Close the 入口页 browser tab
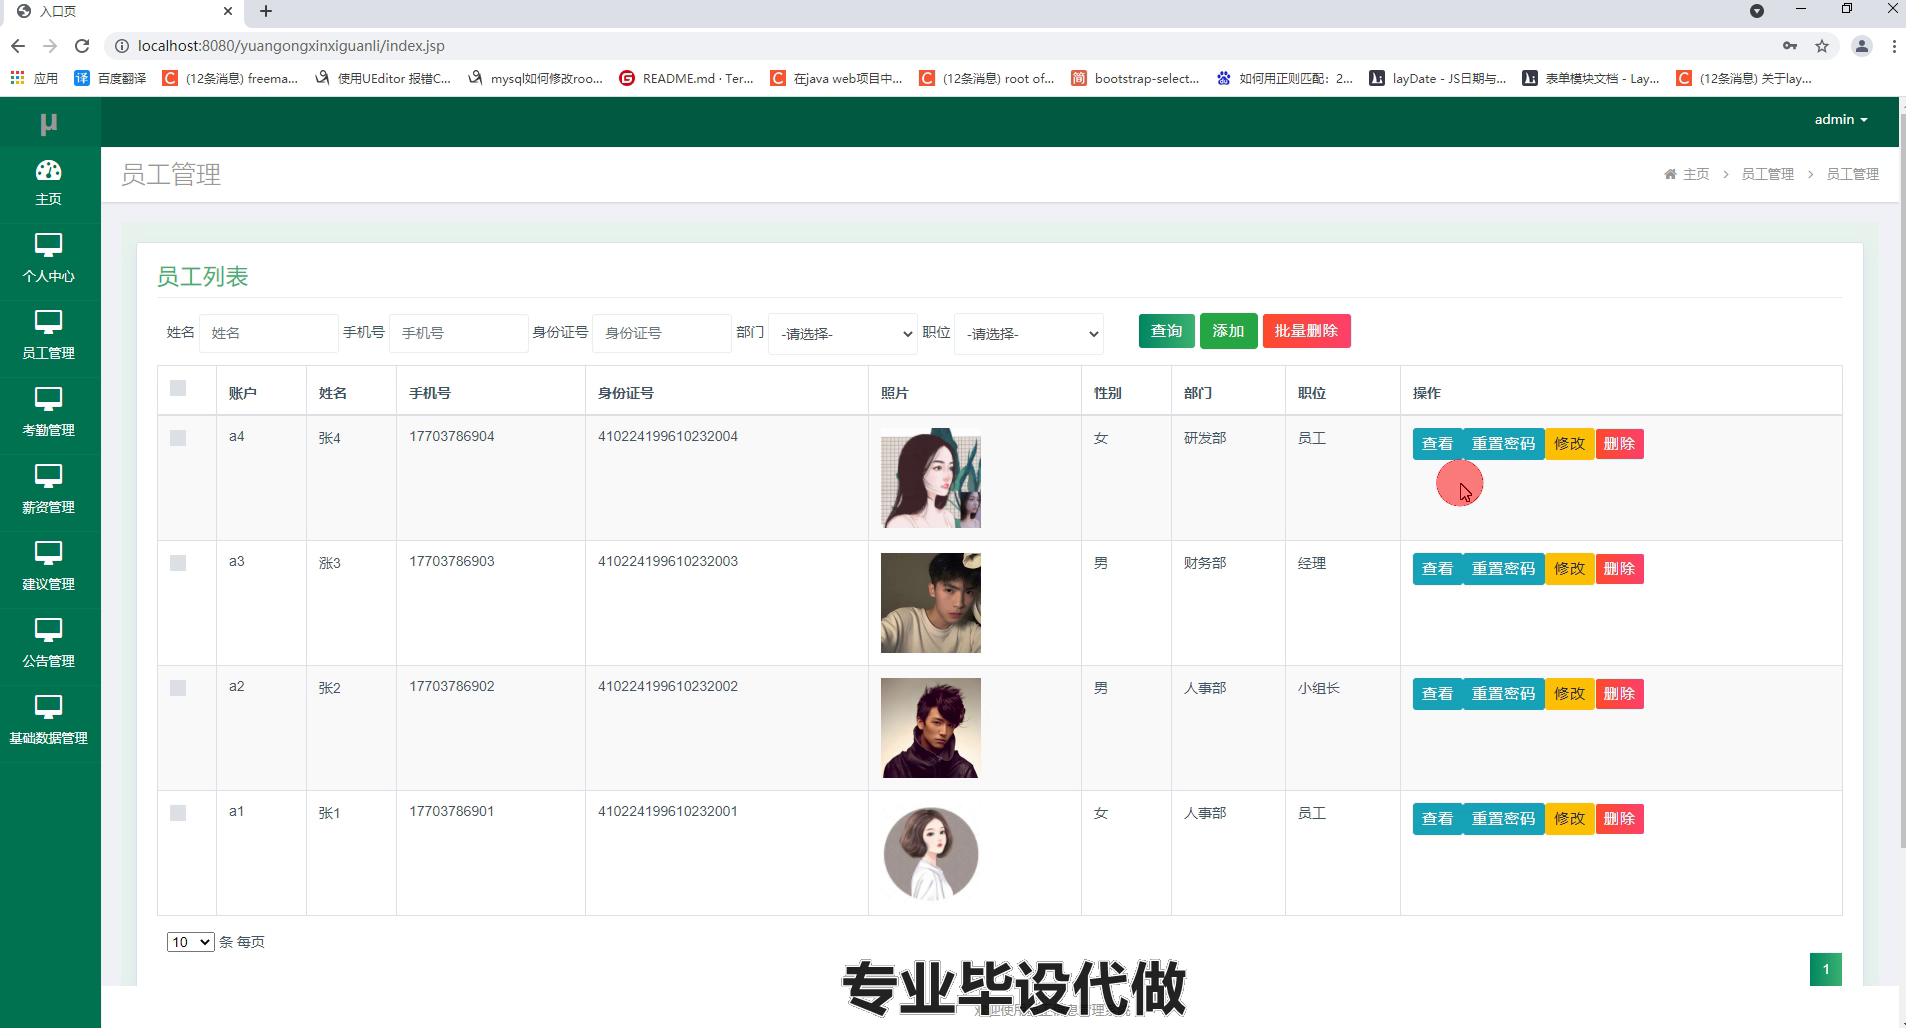The width and height of the screenshot is (1906, 1028). click(228, 11)
